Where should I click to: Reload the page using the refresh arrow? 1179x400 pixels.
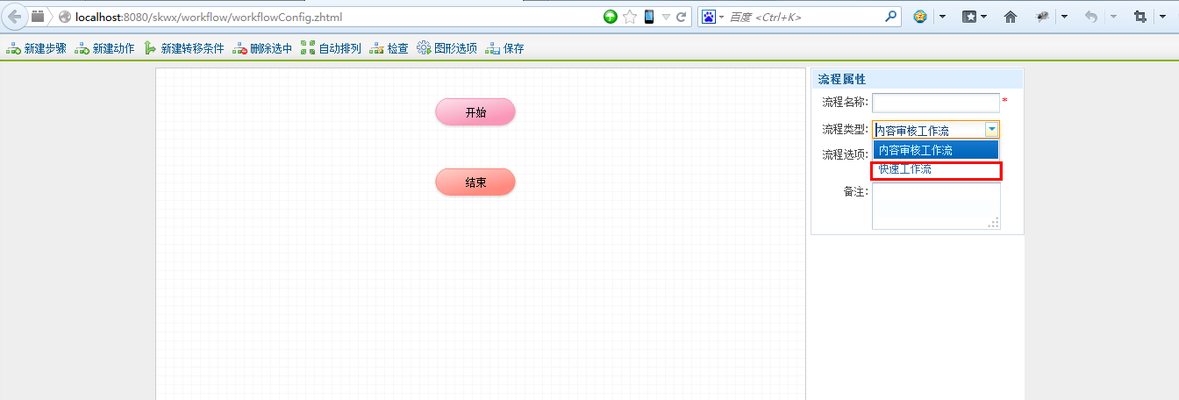(682, 17)
